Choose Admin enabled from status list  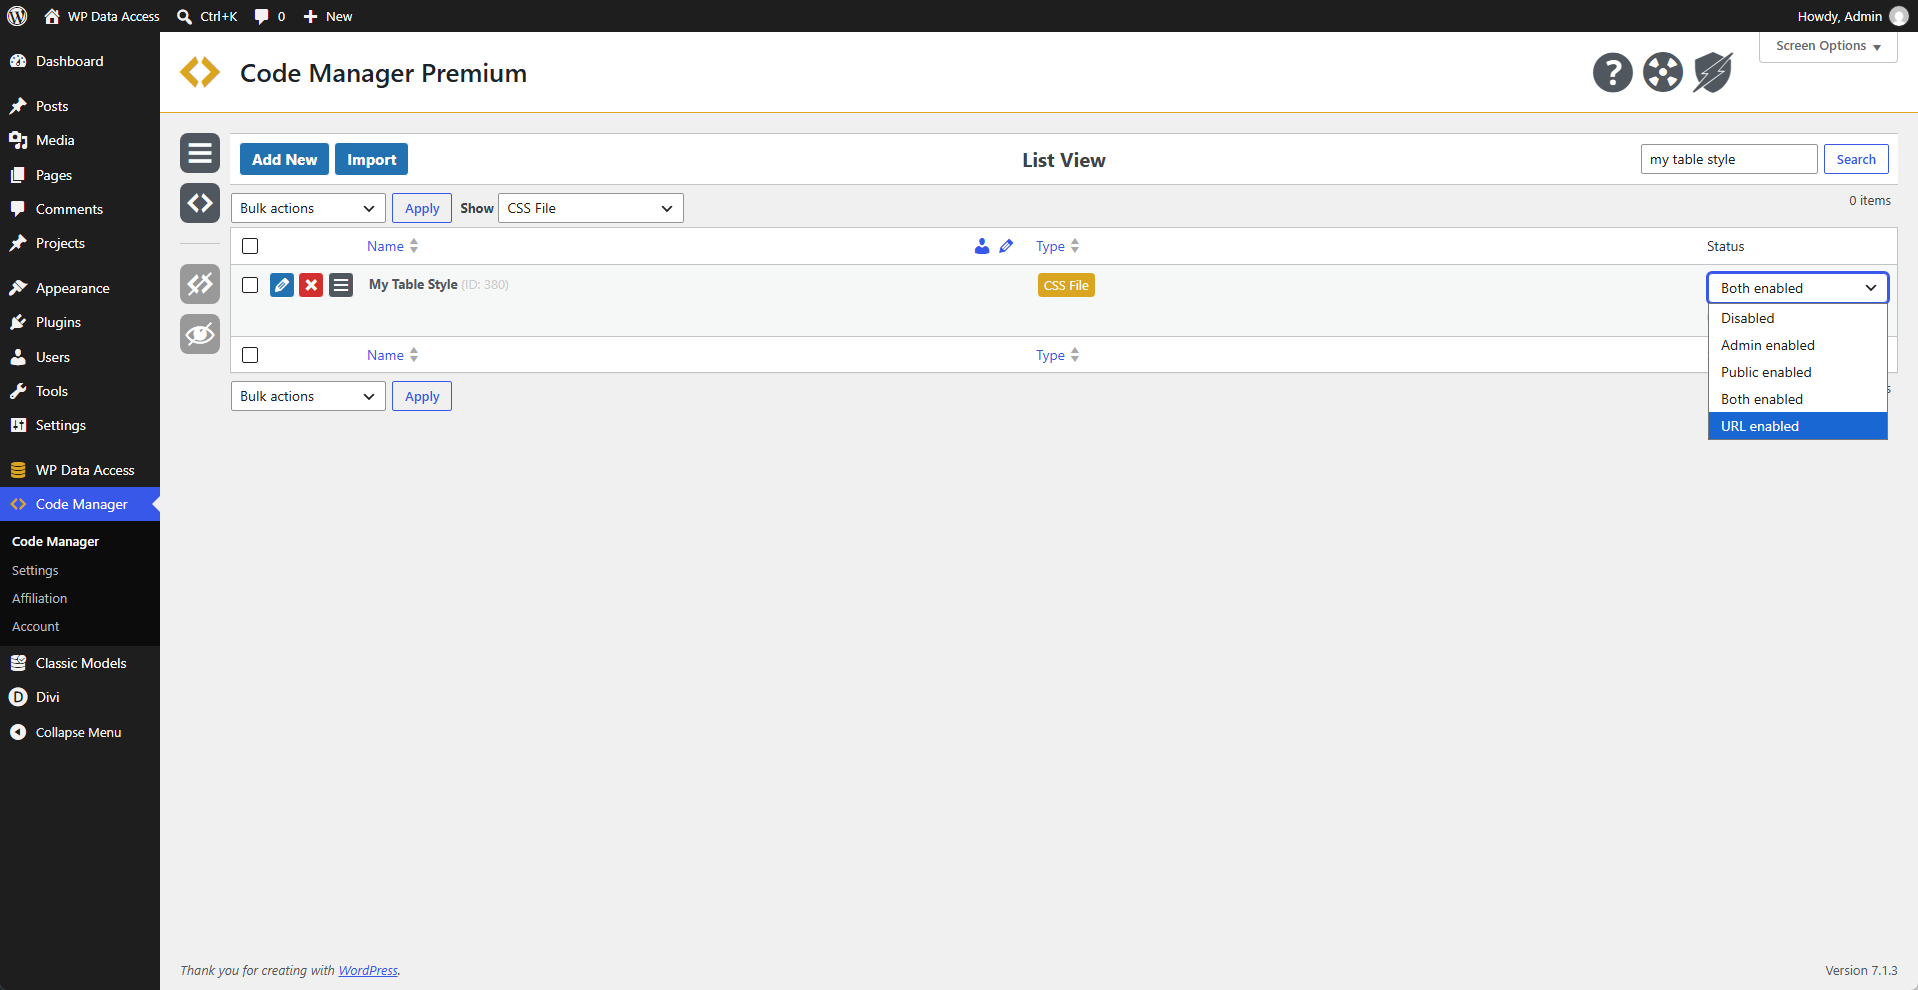pyautogui.click(x=1797, y=345)
